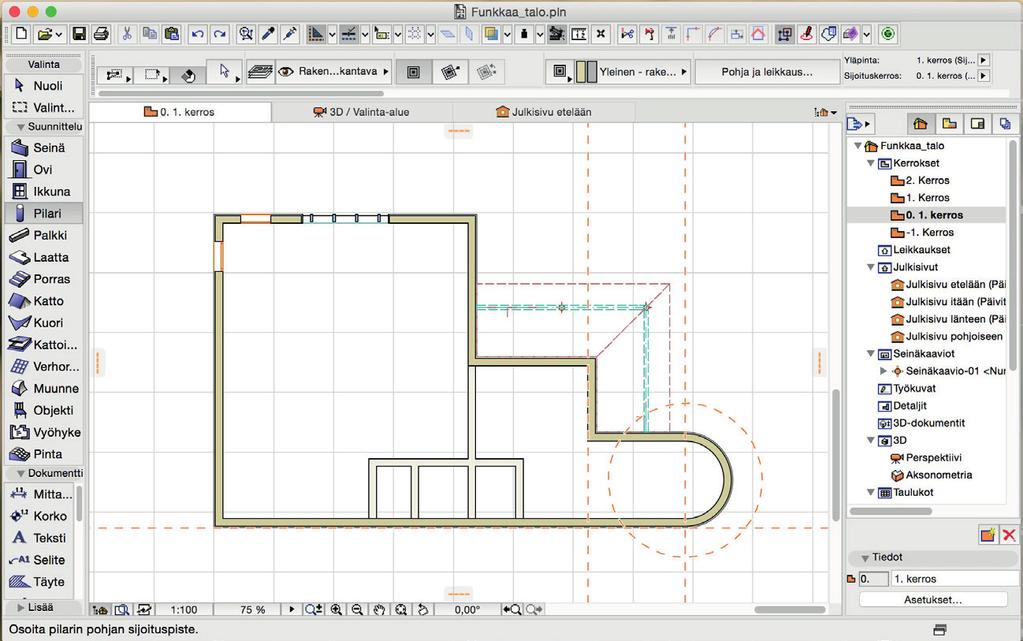This screenshot has width=1023, height=641.
Task: Activate the pan hand tool in status bar
Action: click(379, 610)
